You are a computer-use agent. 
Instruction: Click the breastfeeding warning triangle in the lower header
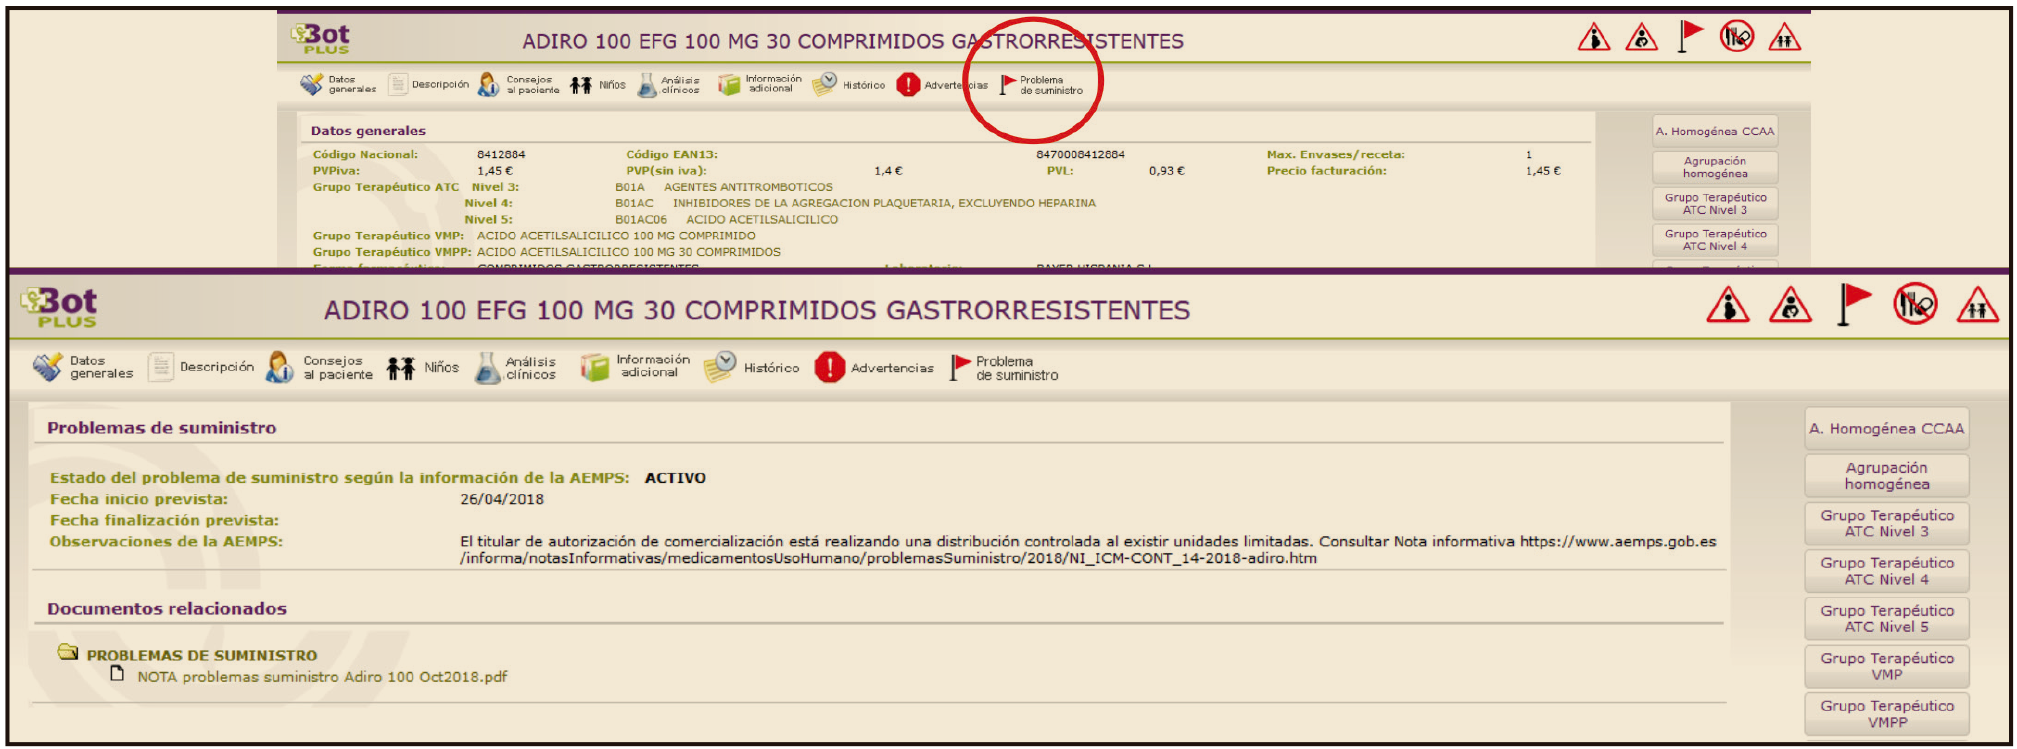click(x=1789, y=305)
